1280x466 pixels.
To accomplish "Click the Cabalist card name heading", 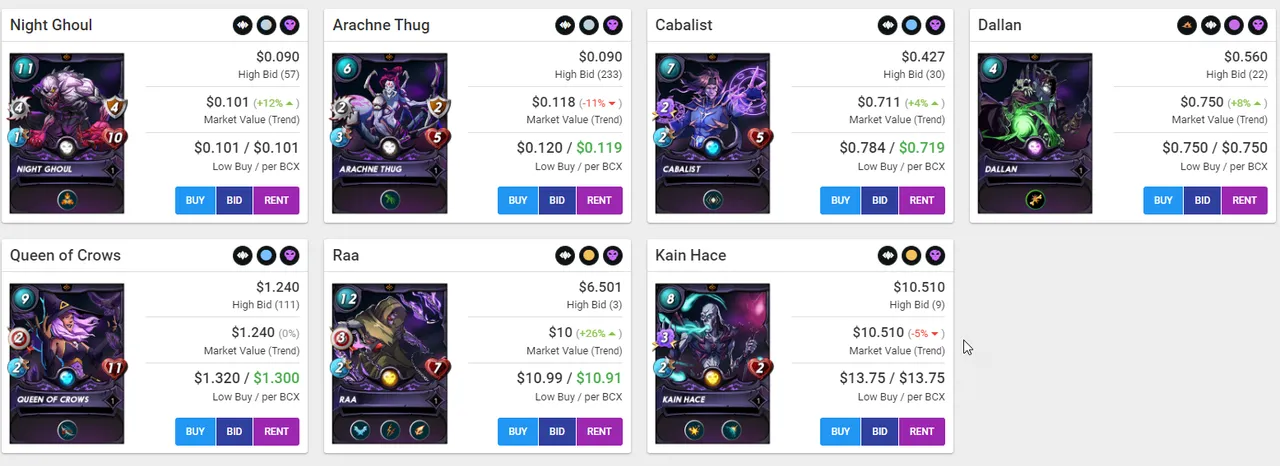I will point(684,25).
